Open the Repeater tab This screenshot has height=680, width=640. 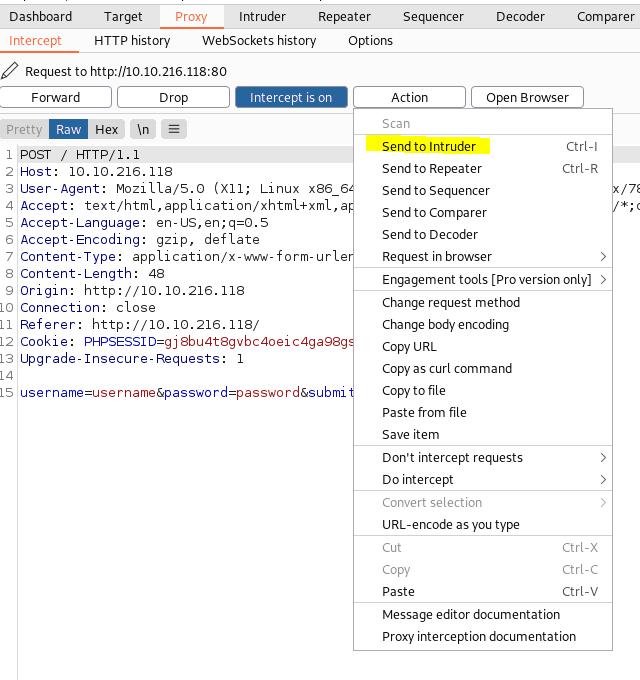[344, 16]
